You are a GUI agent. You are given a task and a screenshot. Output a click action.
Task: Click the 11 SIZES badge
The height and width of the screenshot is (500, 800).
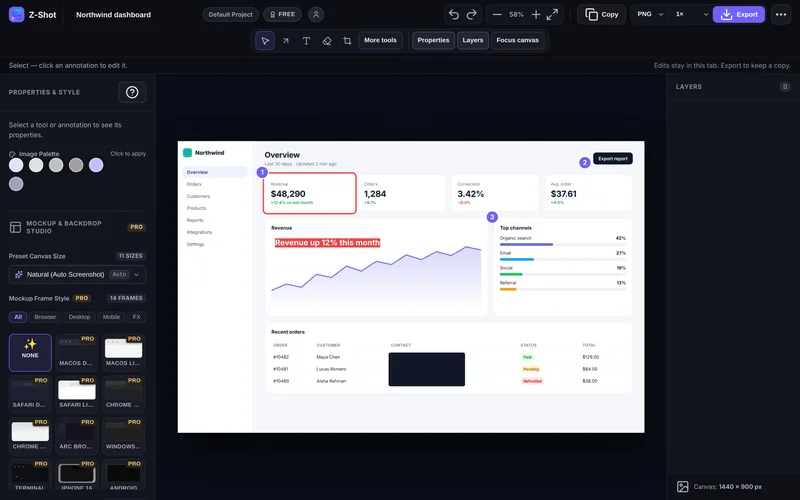131,256
